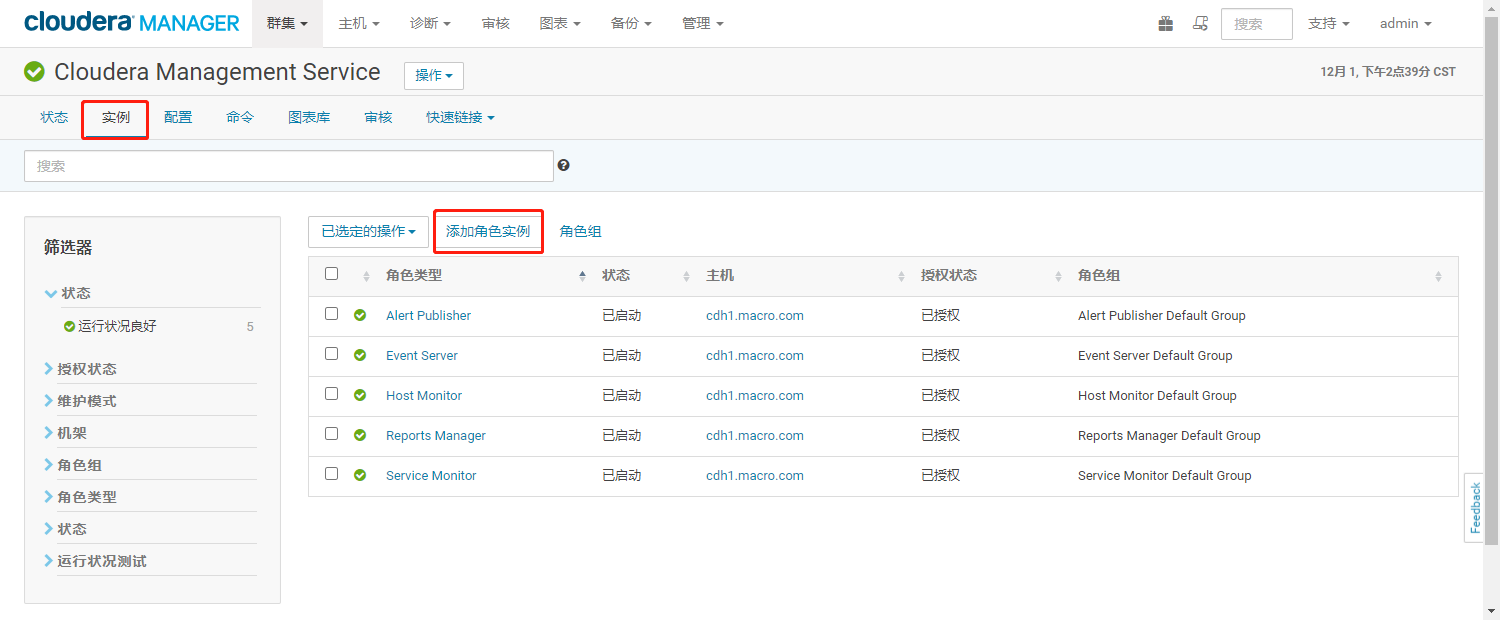Switch to the 图表库 tab
Viewport: 1500px width, 620px height.
309,117
